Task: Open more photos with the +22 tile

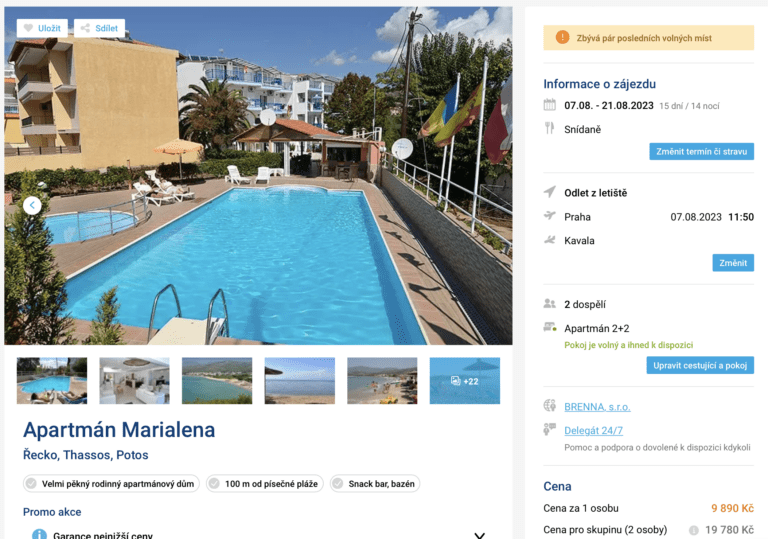Action: tap(465, 381)
